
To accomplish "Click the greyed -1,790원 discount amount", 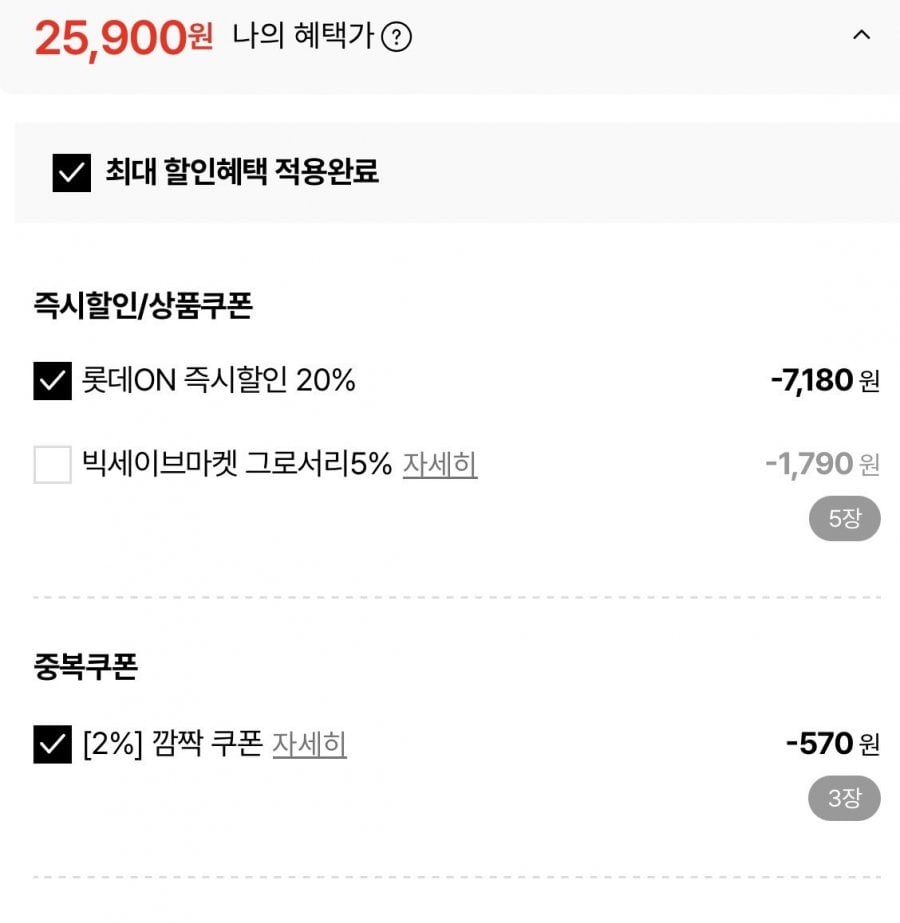I will [x=822, y=464].
